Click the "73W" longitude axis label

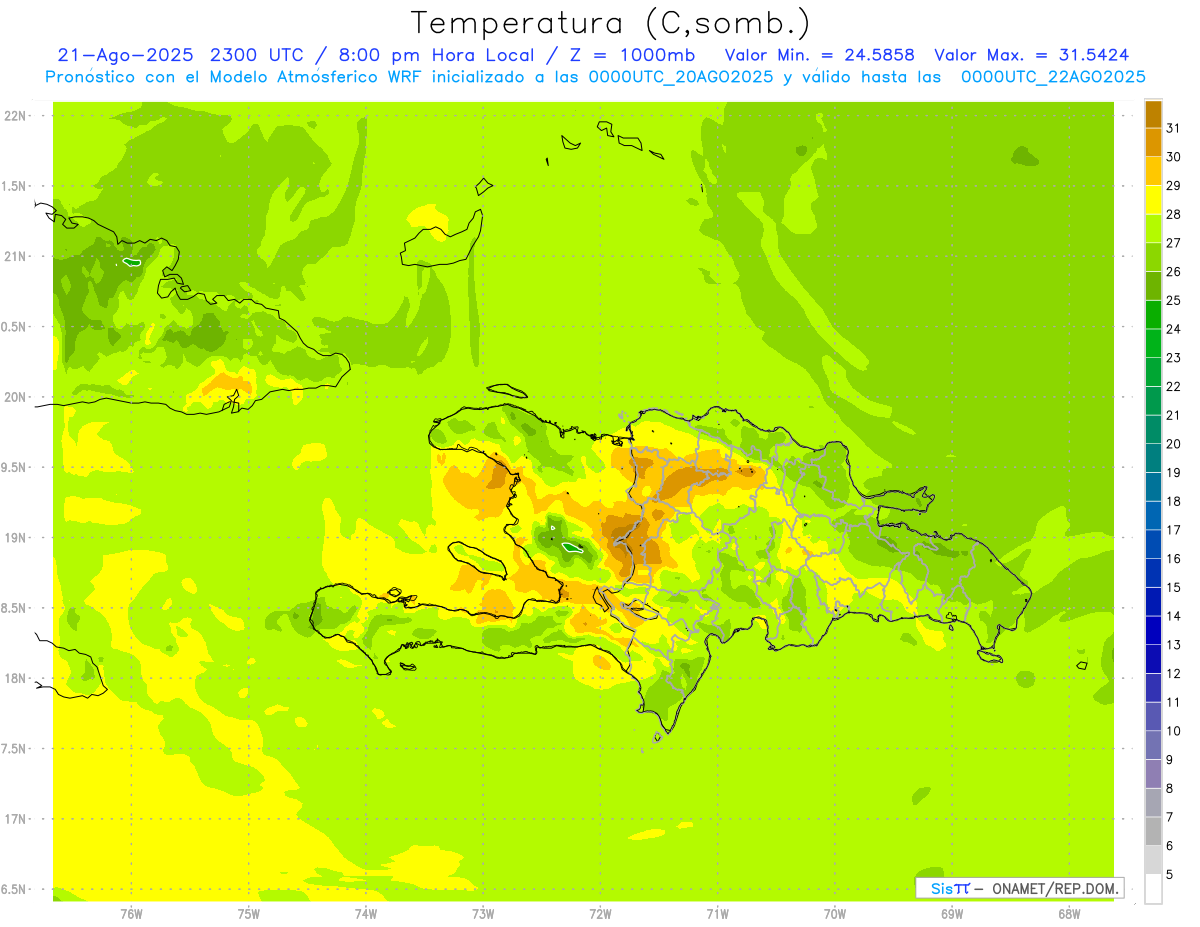[483, 913]
